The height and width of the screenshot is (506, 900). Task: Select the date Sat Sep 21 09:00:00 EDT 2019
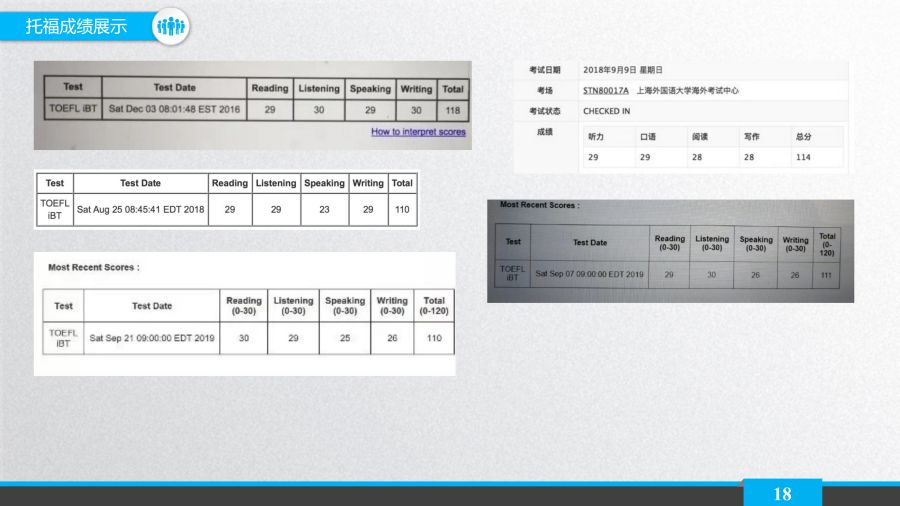click(152, 338)
